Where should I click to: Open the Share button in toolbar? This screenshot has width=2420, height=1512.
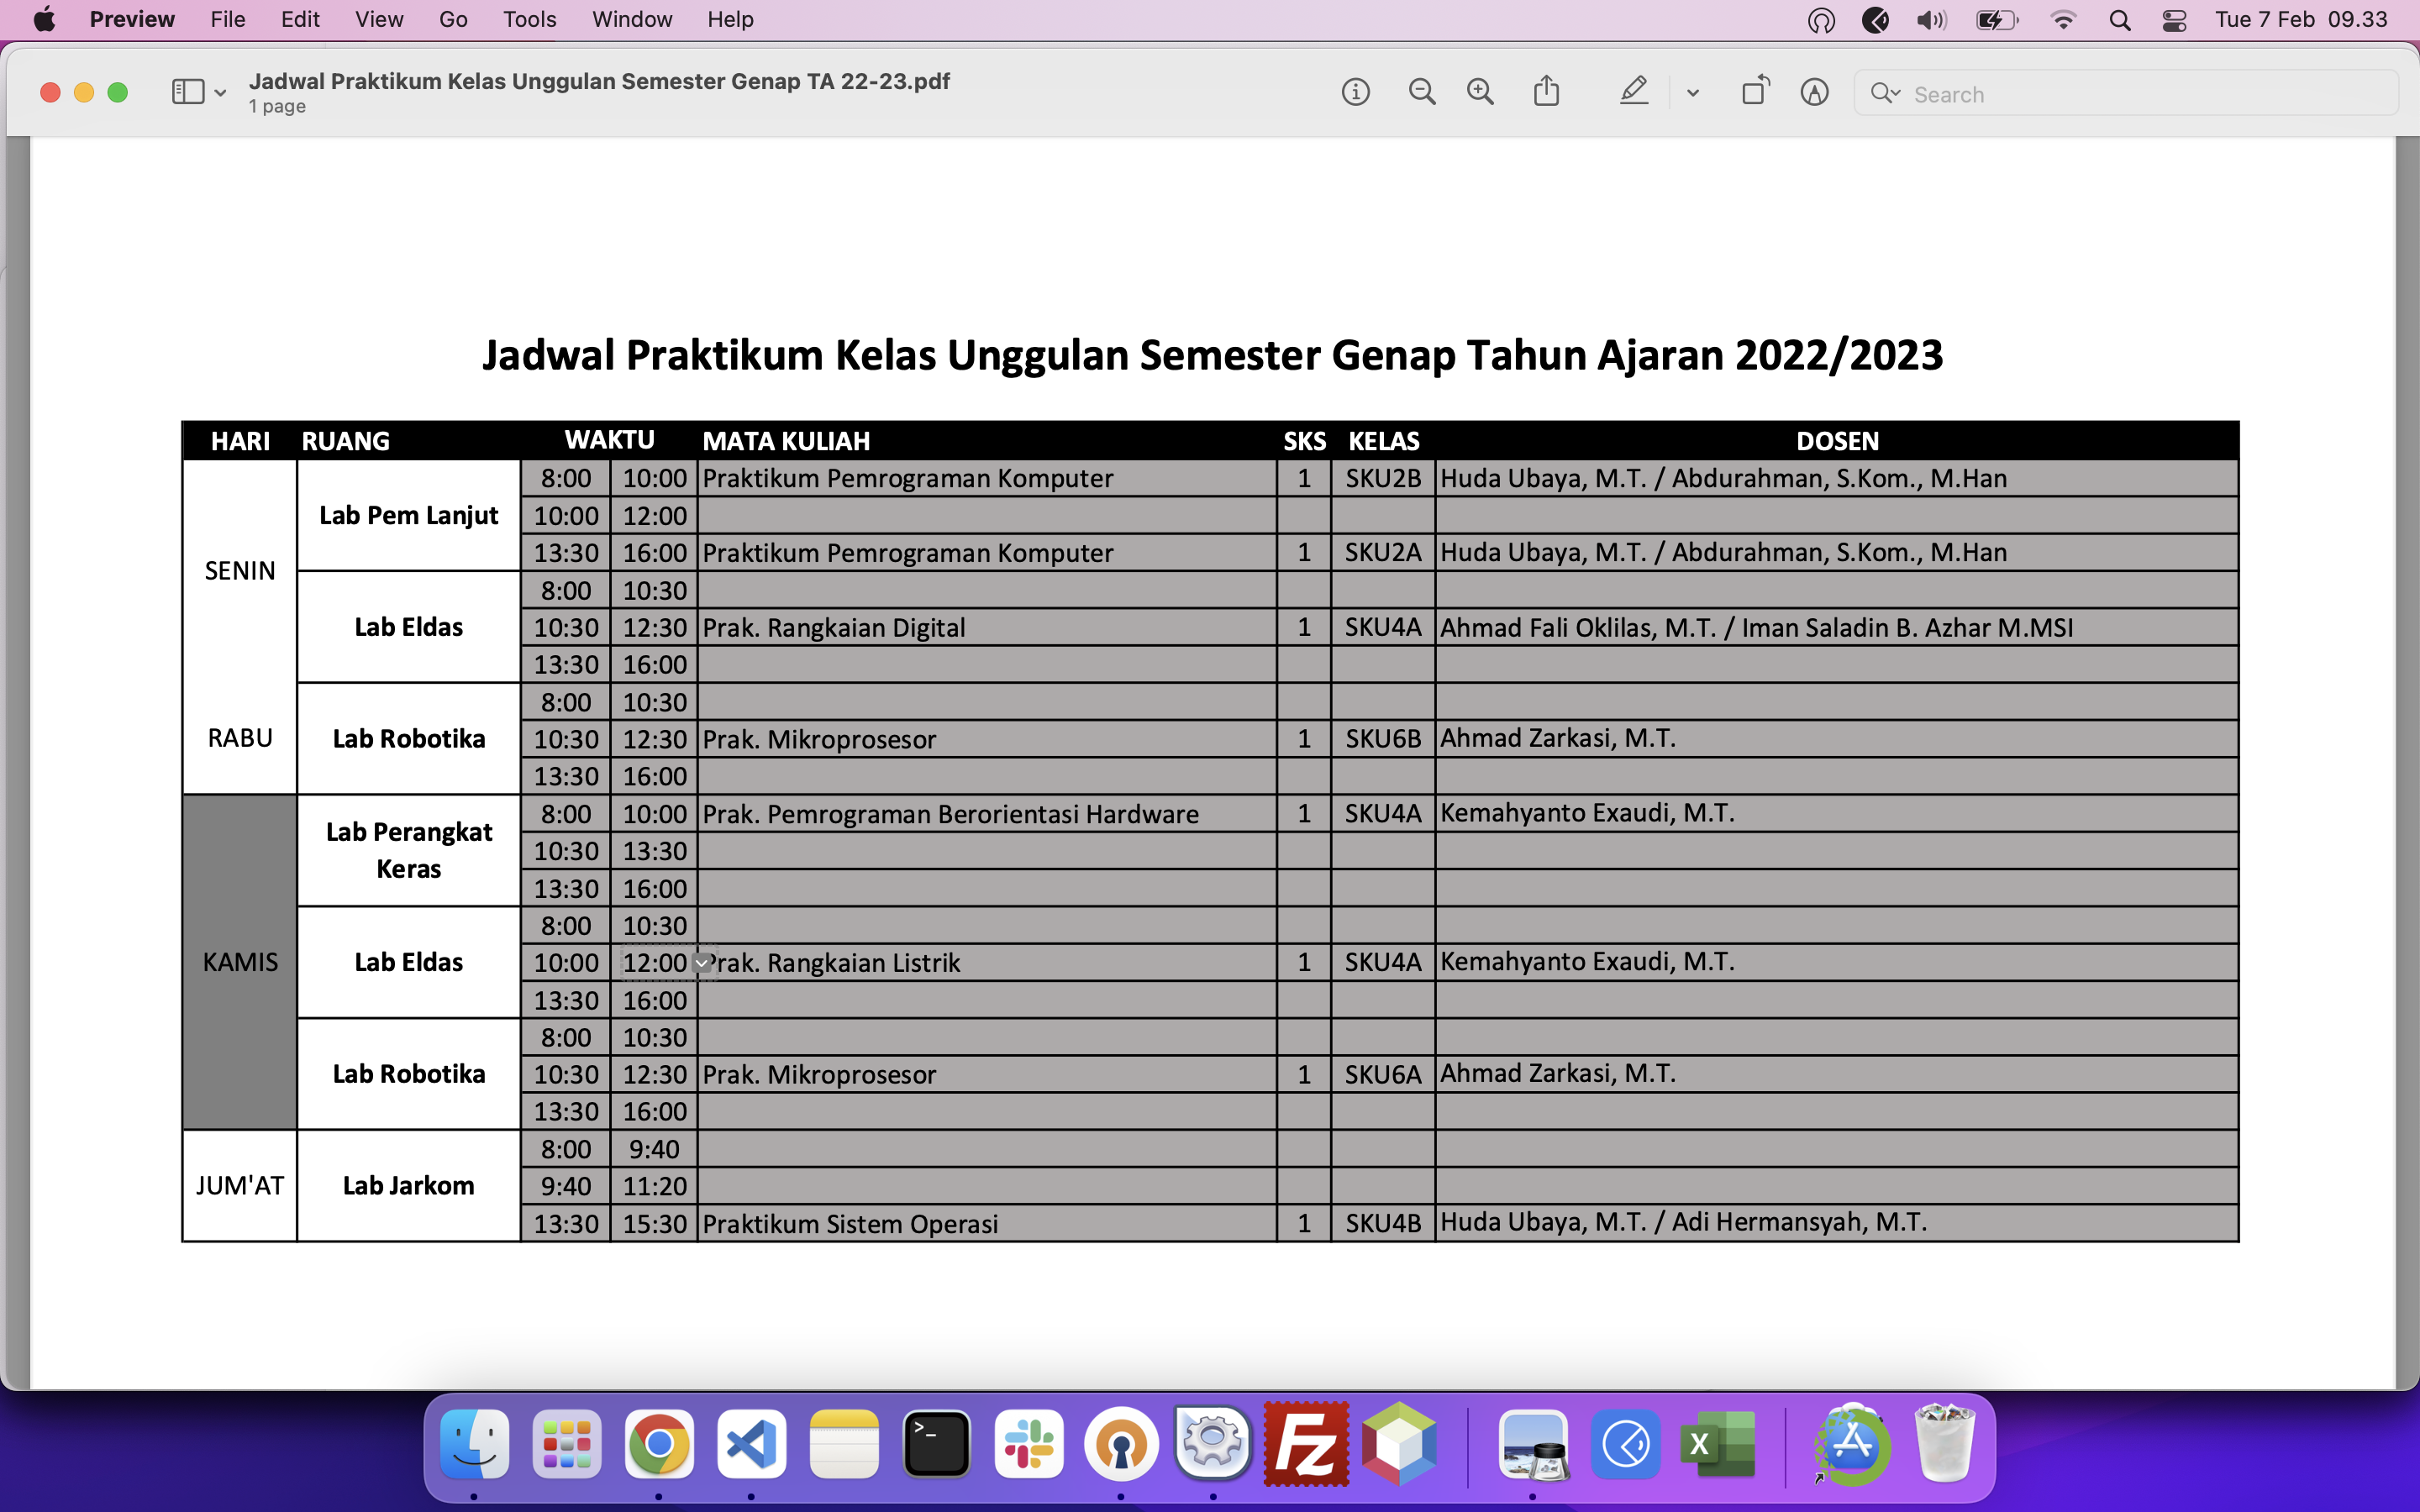(1546, 91)
